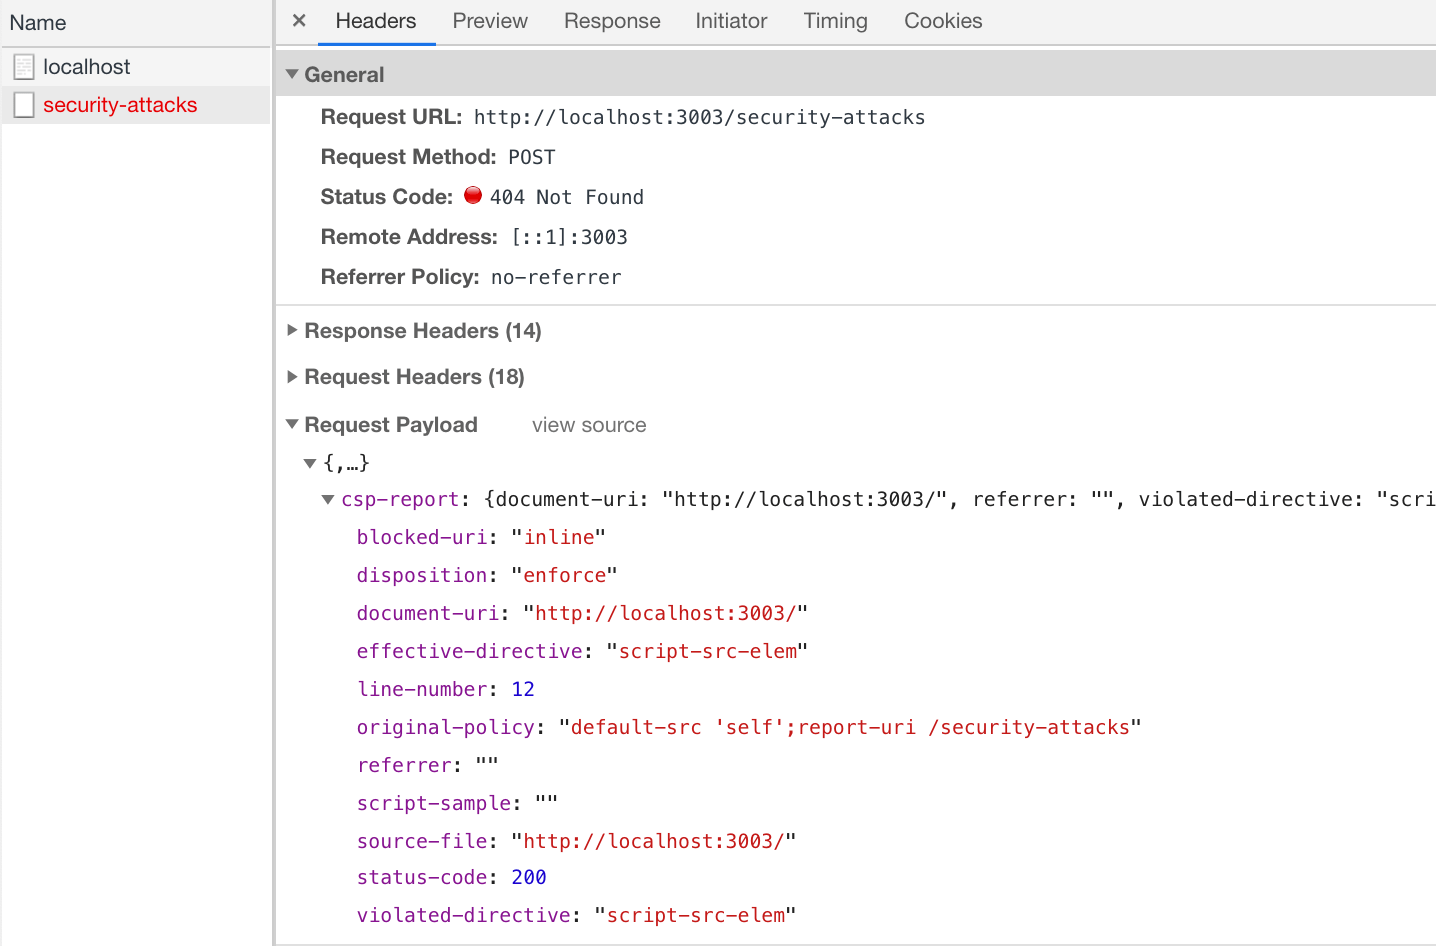The height and width of the screenshot is (946, 1436).
Task: Click the red status indicator next to 404
Action: click(x=472, y=194)
